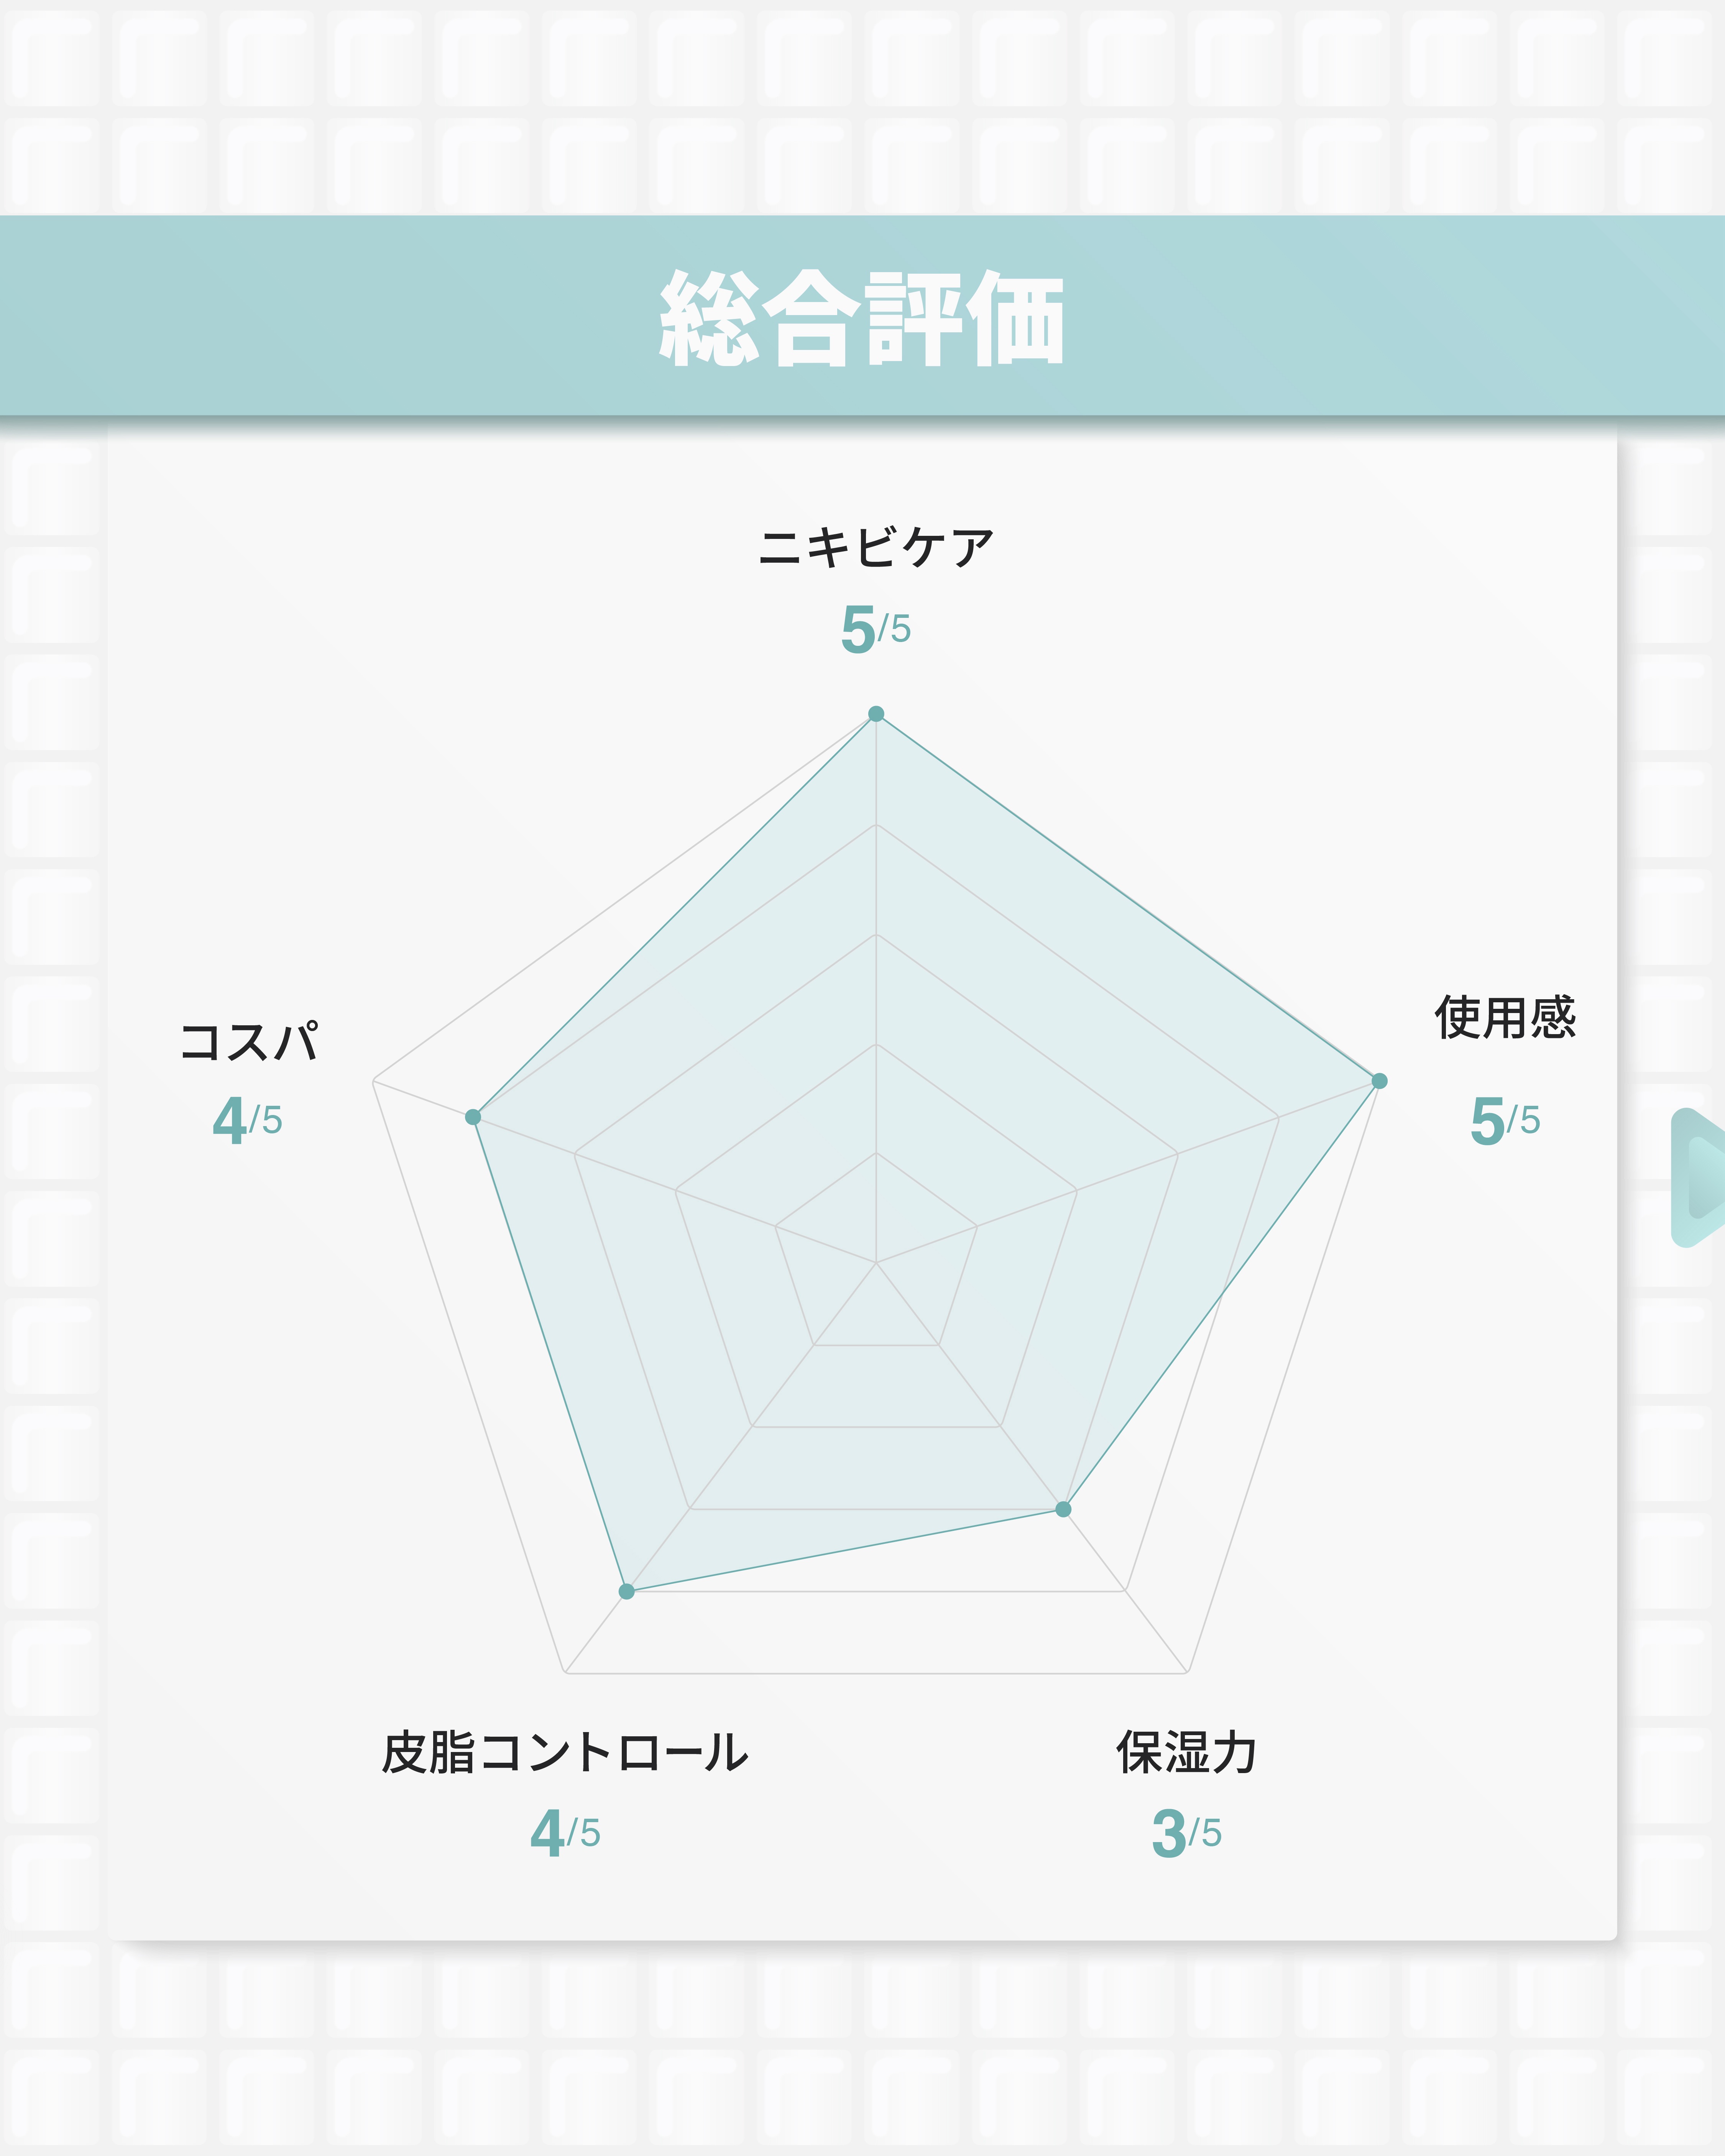Click the 使用感 axis label

1505,1018
